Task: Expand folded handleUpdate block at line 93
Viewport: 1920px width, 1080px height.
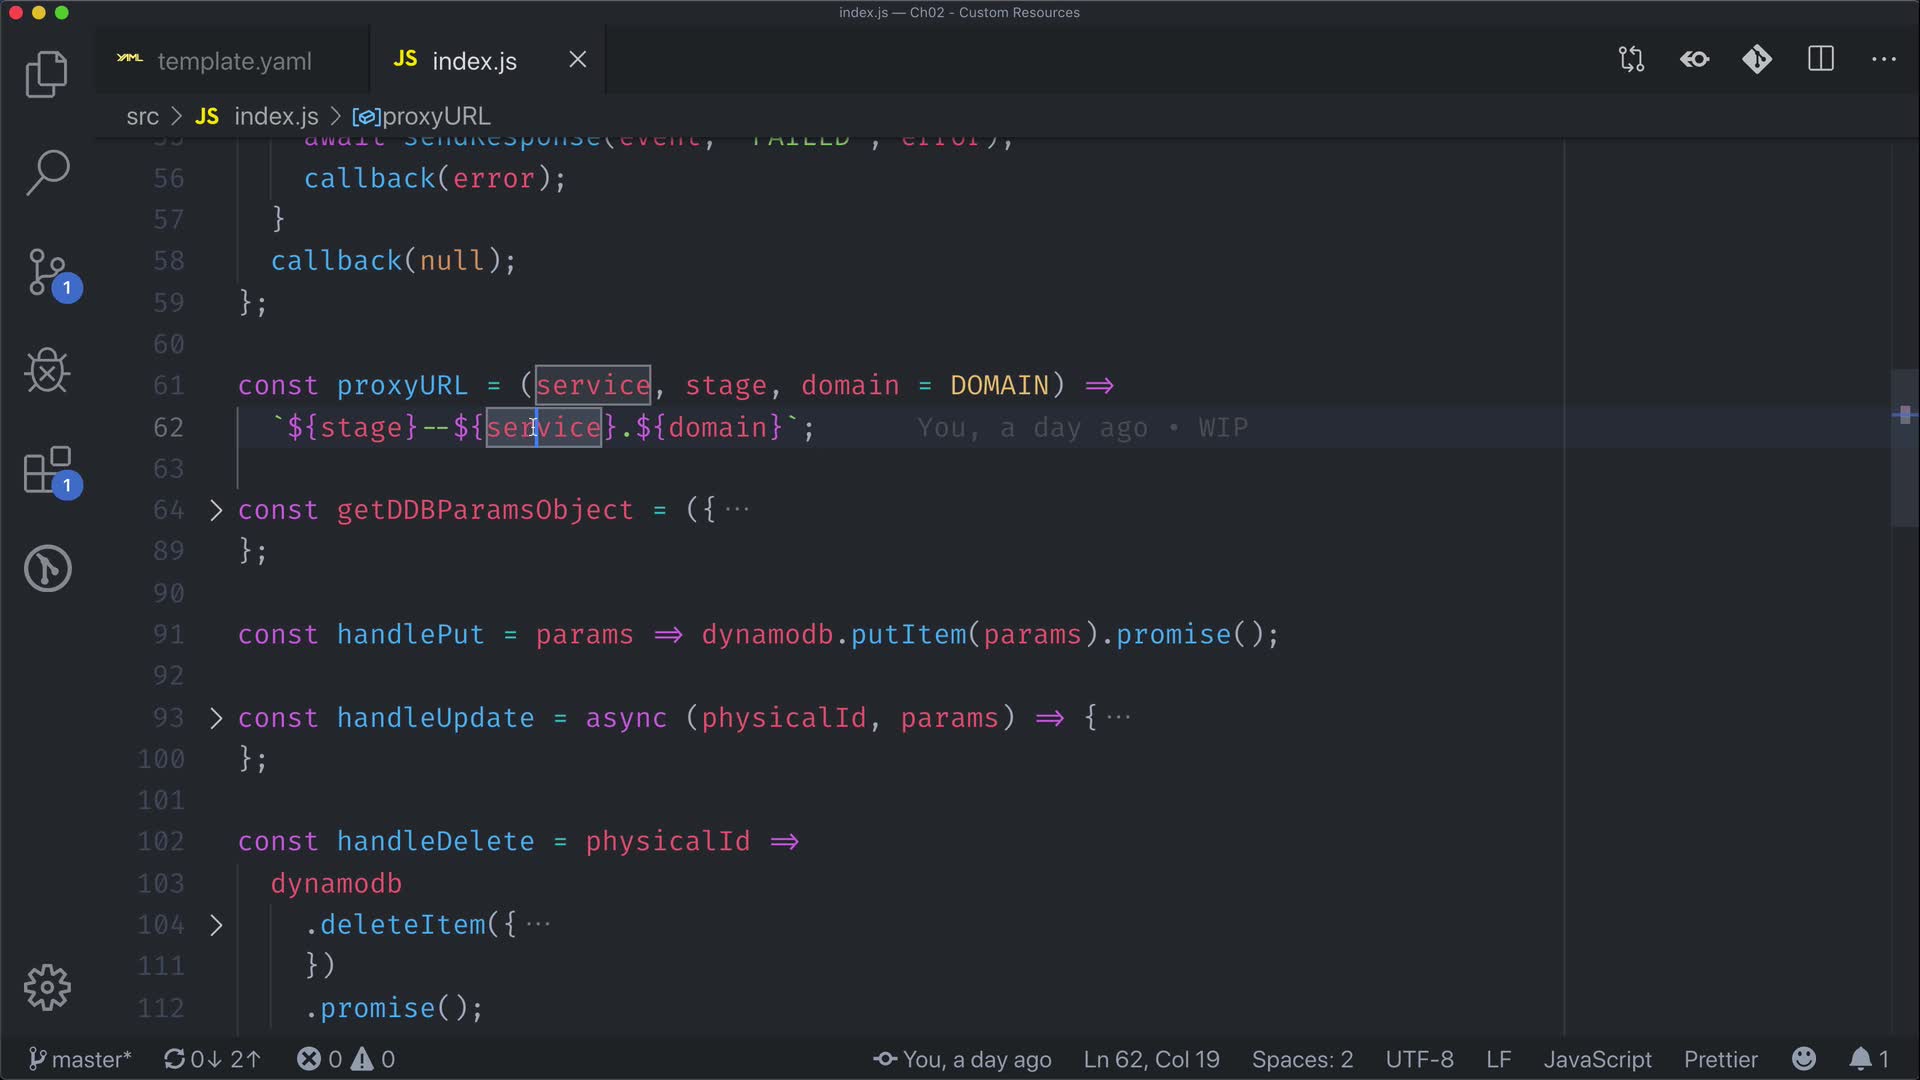Action: (216, 718)
